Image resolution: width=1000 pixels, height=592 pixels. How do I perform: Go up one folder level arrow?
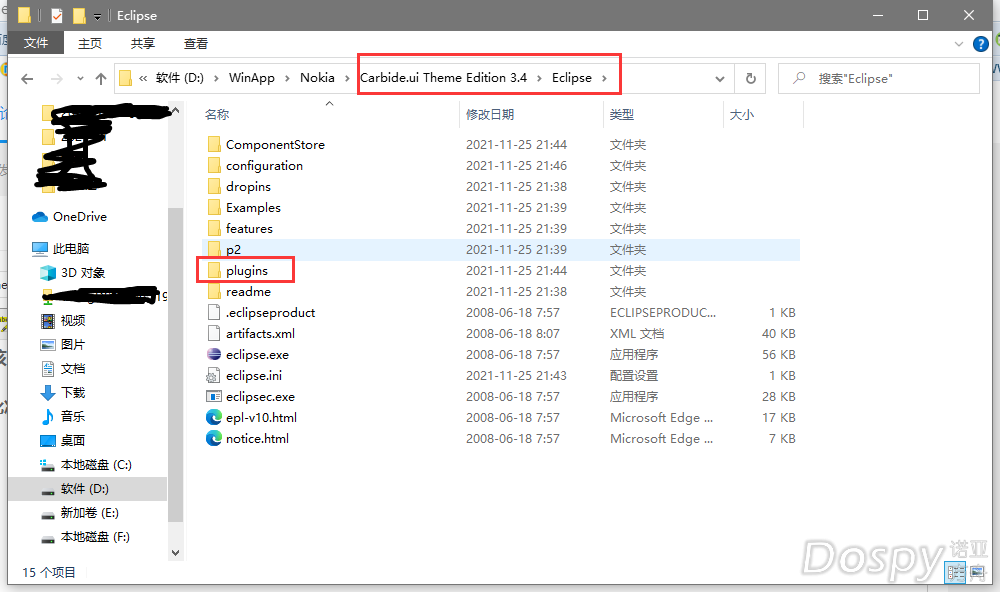tap(101, 79)
